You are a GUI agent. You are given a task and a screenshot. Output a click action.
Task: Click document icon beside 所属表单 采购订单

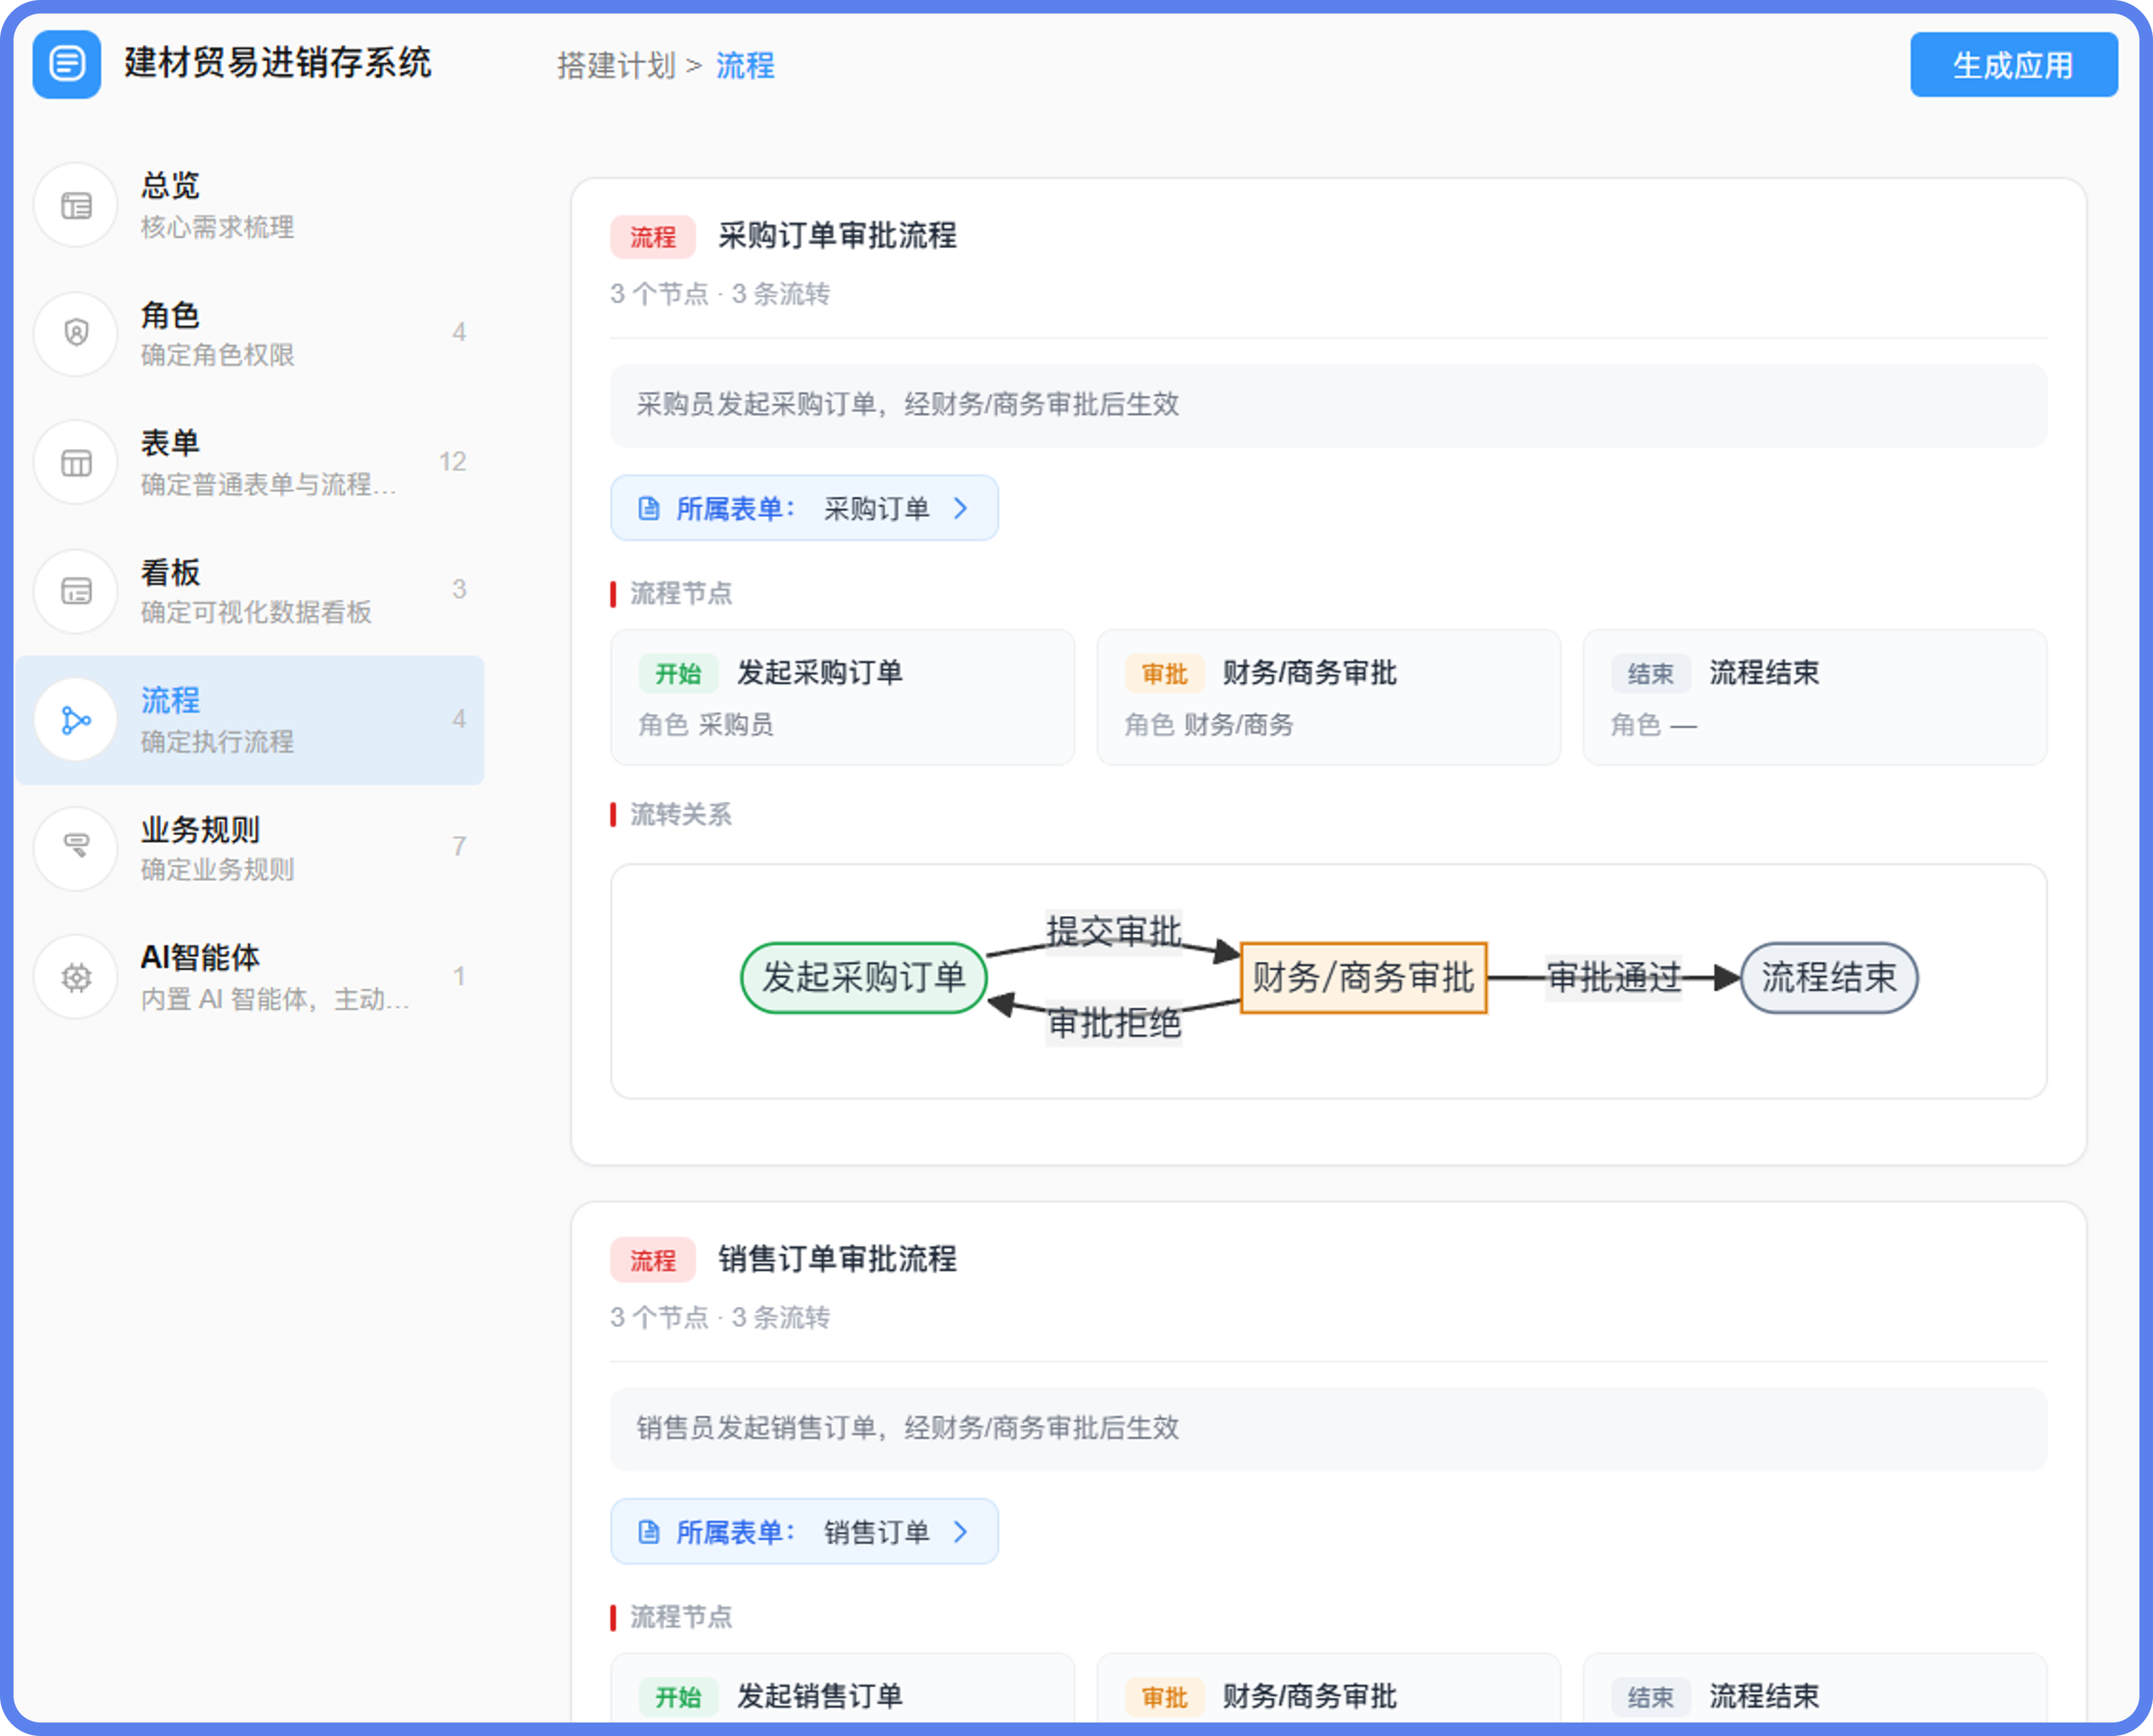649,508
